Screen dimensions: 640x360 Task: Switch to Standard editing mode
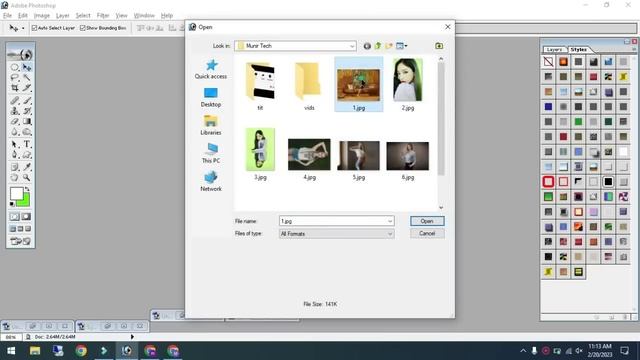coord(15,217)
